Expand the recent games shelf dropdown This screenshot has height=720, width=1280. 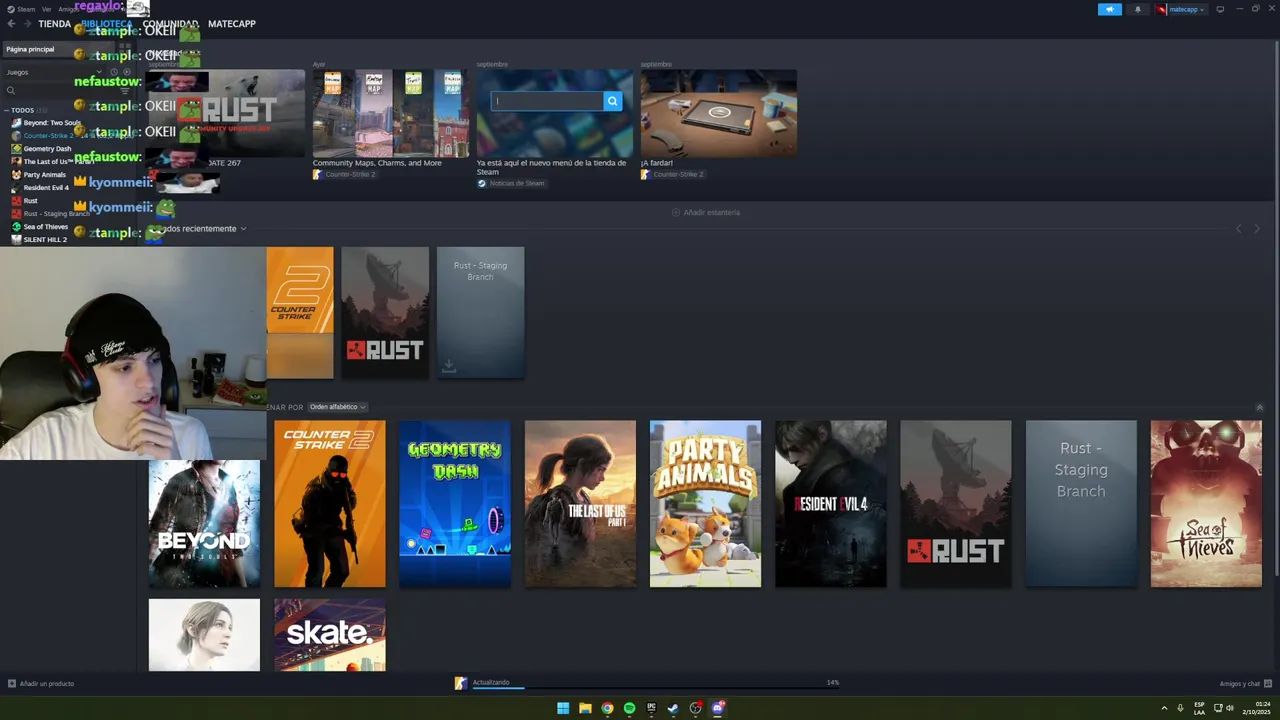(x=243, y=229)
